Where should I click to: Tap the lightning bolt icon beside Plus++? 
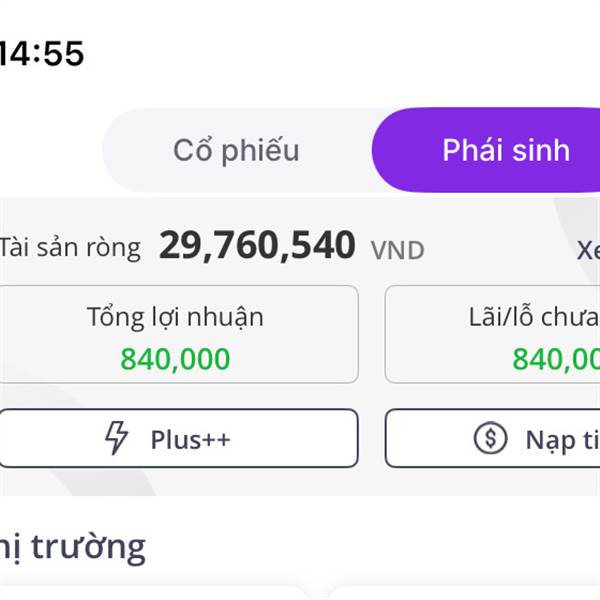116,438
